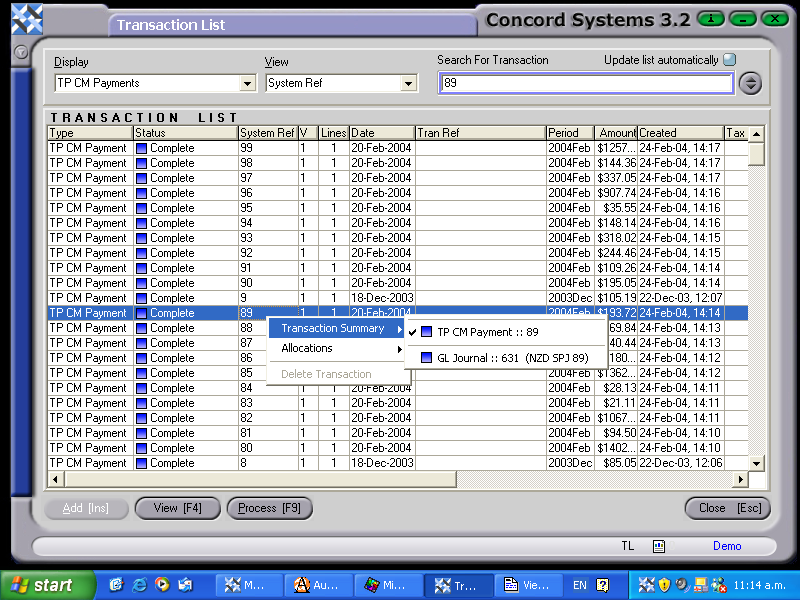Toggle Update list automatically
This screenshot has width=800, height=600.
731,59
